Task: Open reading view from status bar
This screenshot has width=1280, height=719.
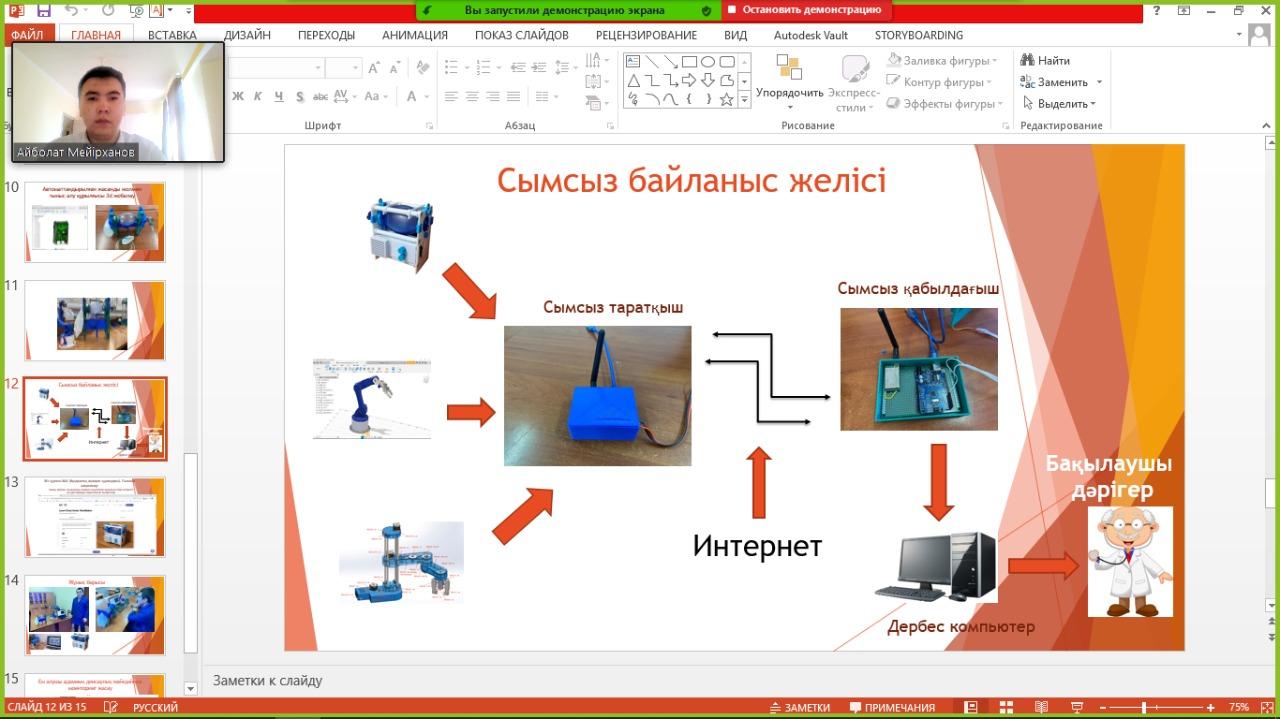Action: point(1041,707)
